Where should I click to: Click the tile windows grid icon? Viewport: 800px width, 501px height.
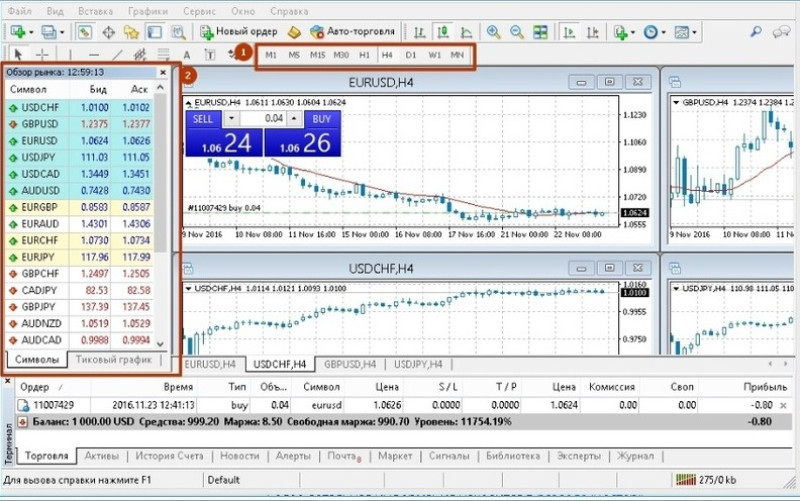pos(540,32)
